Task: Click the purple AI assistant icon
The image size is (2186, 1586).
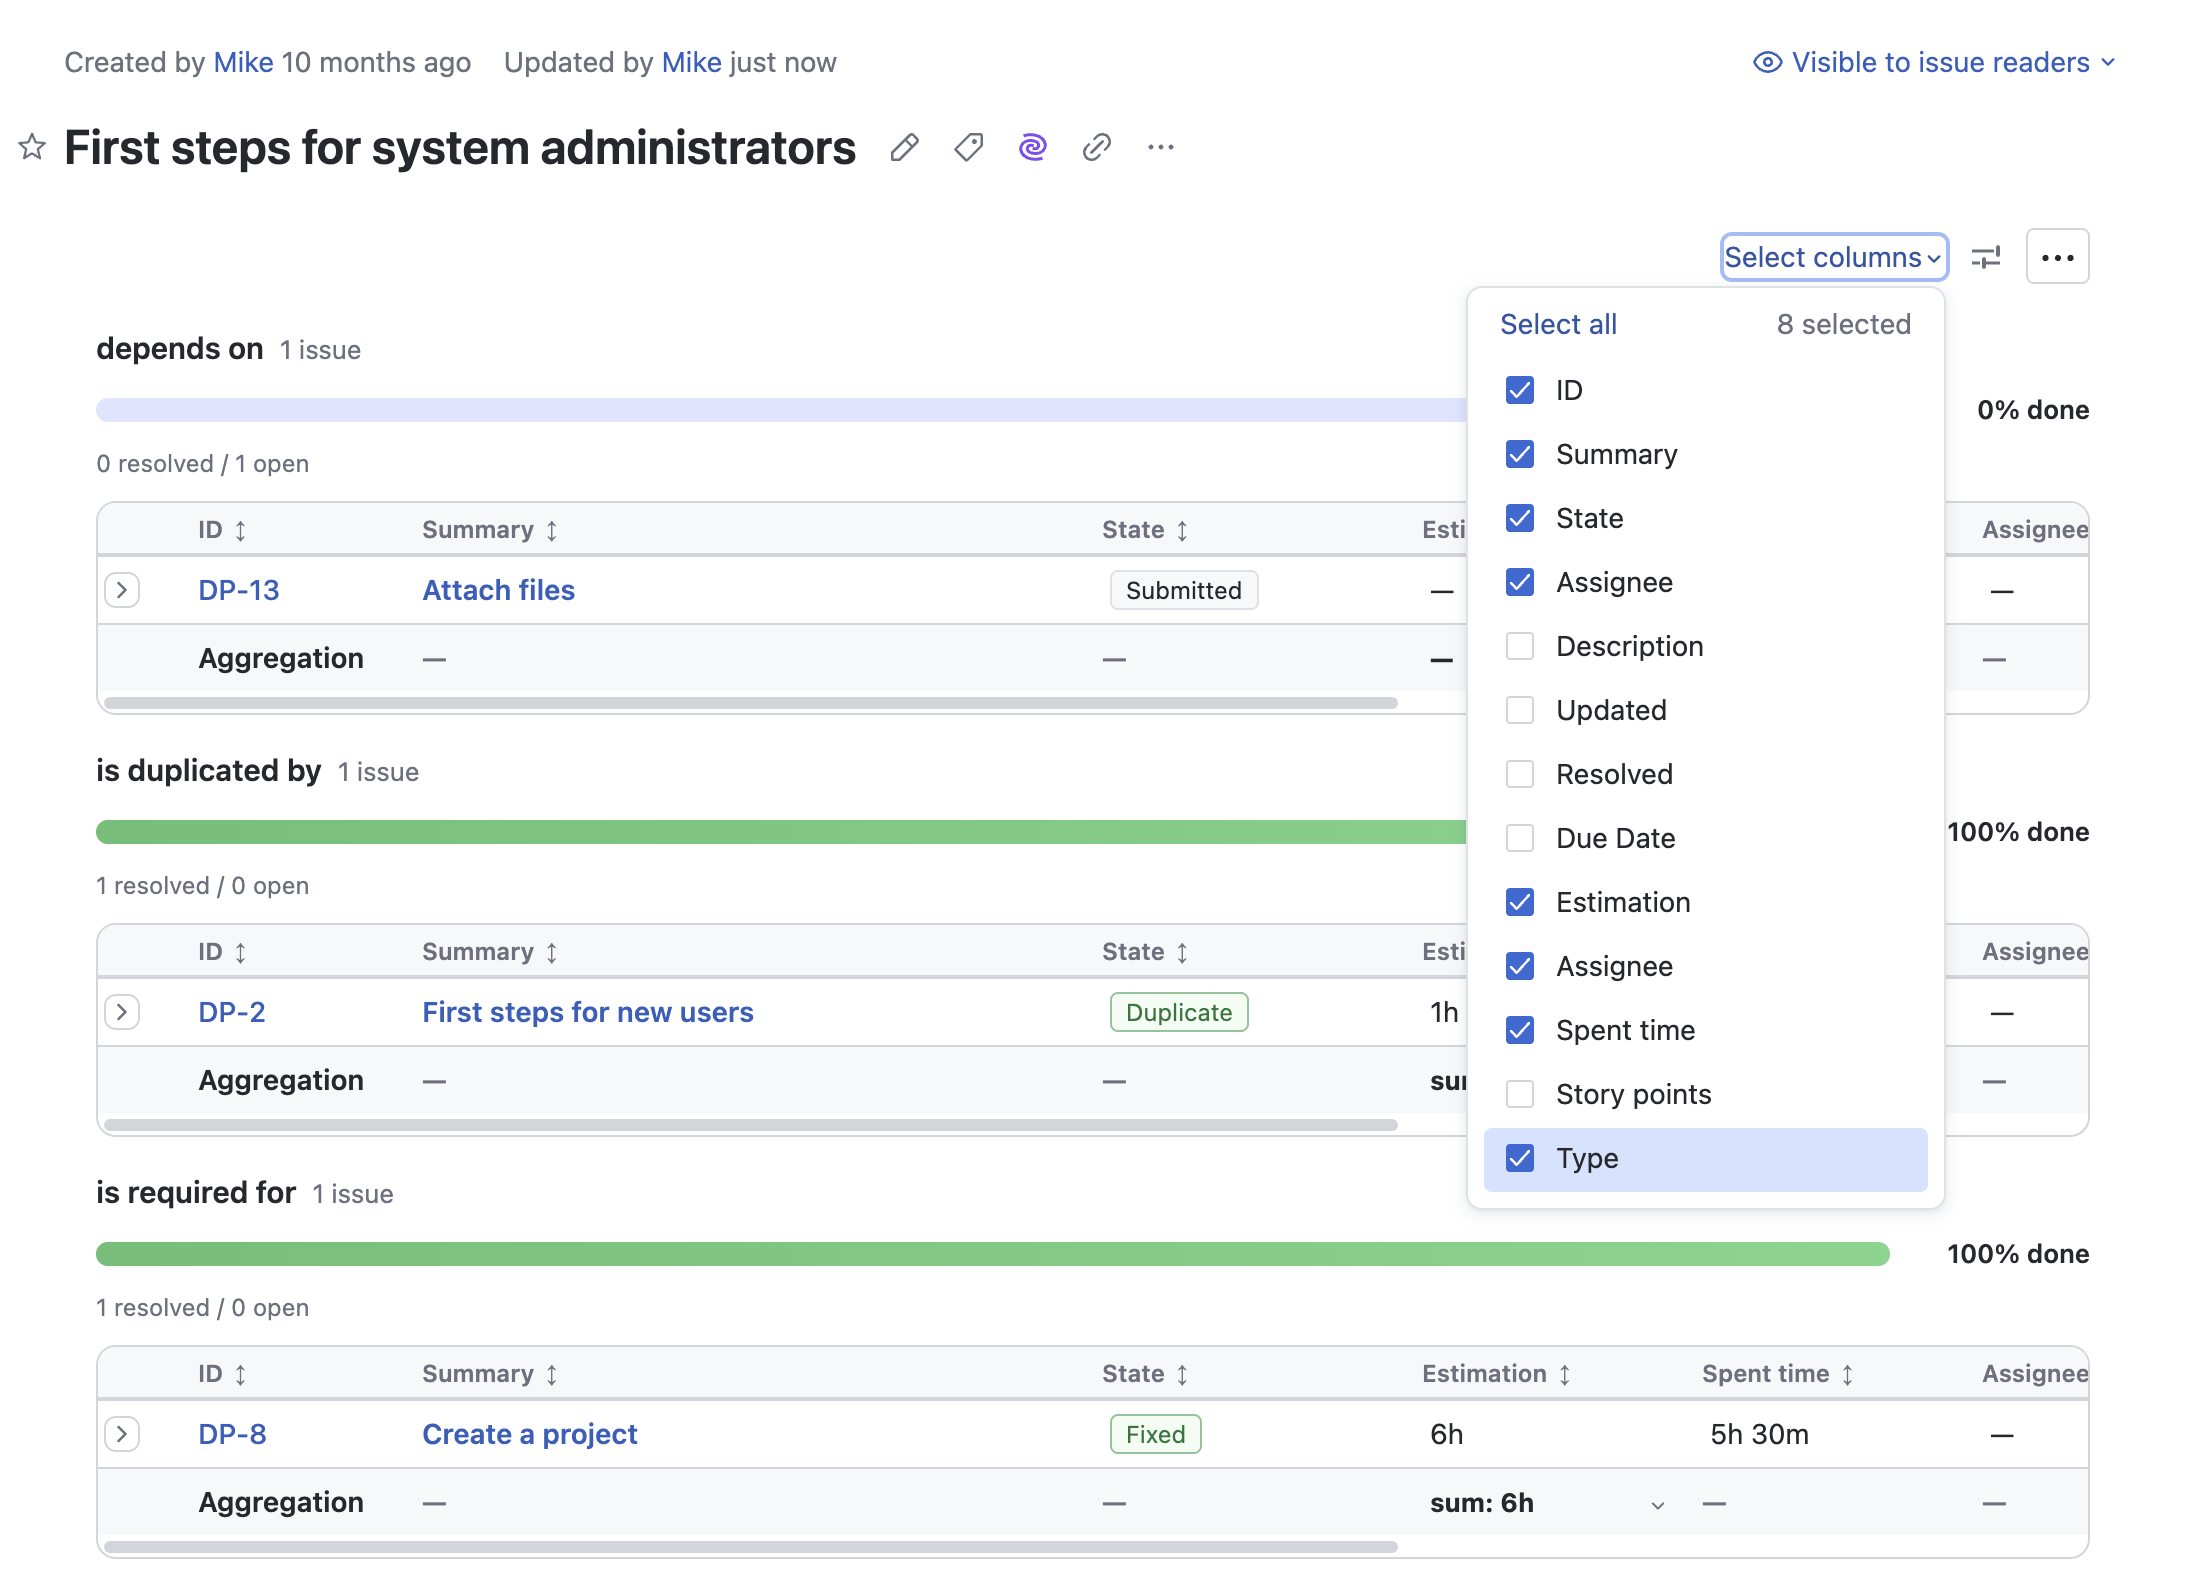Action: pos(1031,147)
